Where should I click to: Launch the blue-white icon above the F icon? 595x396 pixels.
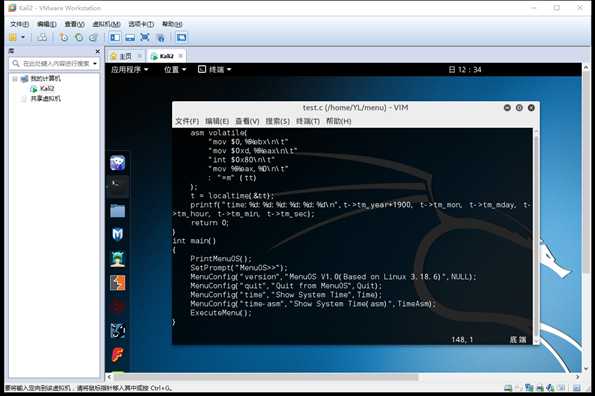click(x=118, y=331)
